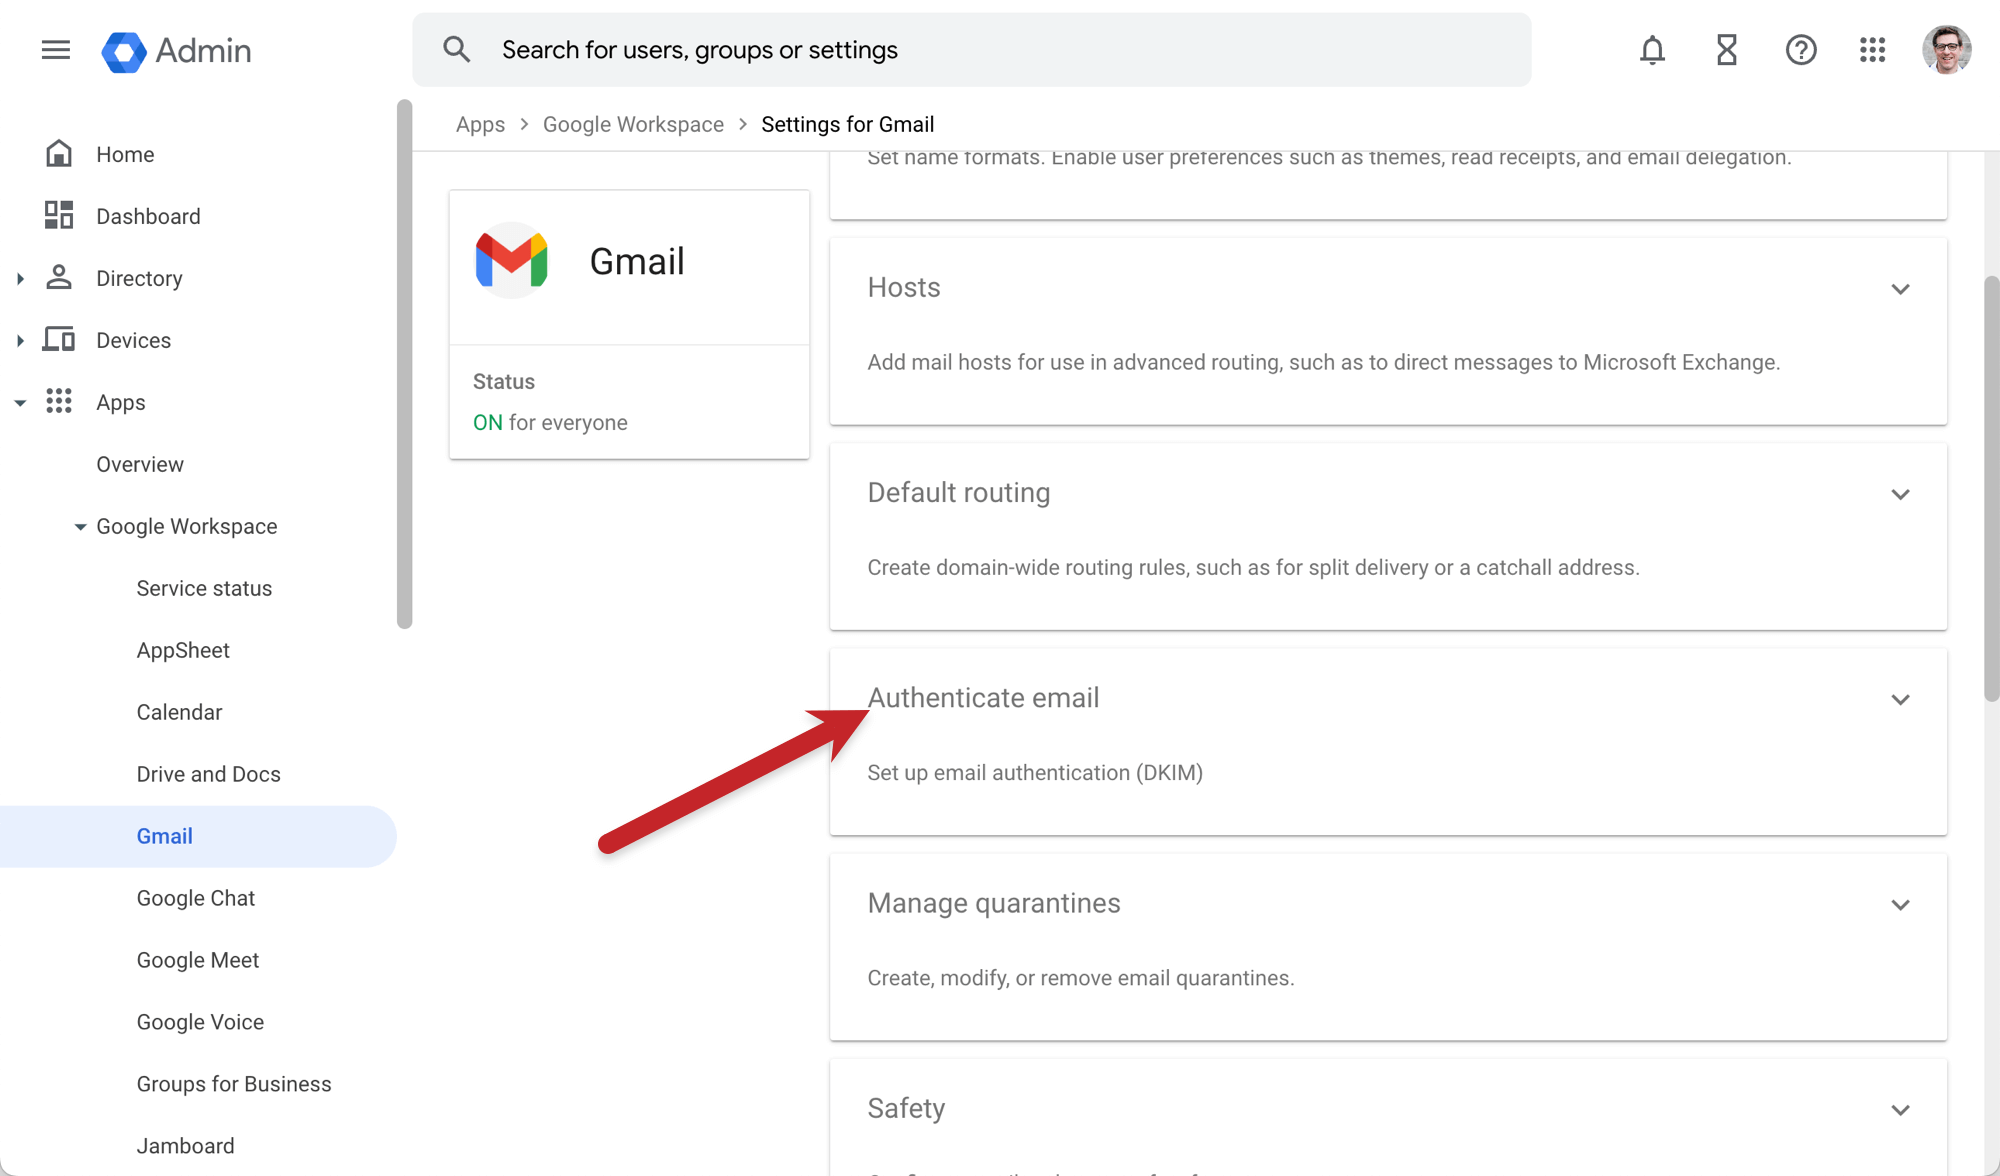Expand the Directory tree arrow
2000x1176 pixels.
click(x=20, y=278)
